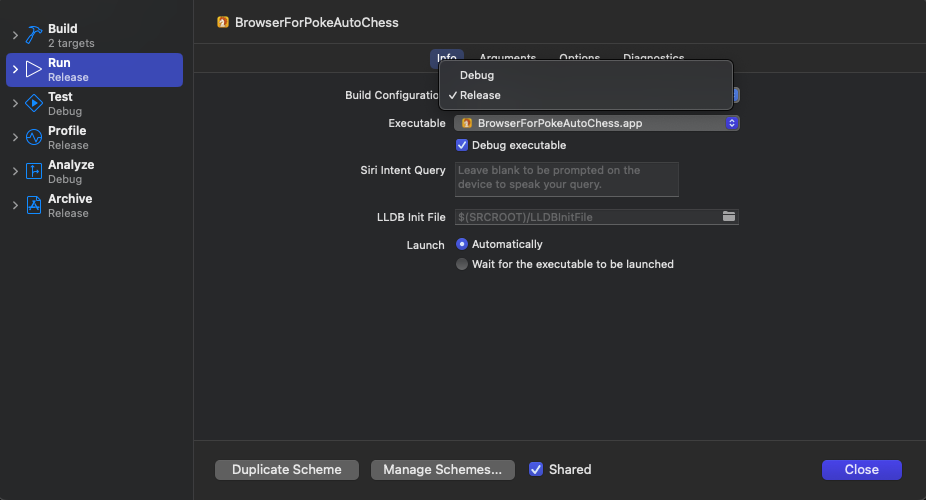This screenshot has height=500, width=926.
Task: Choose Debug in build configuration menu
Action: point(477,75)
